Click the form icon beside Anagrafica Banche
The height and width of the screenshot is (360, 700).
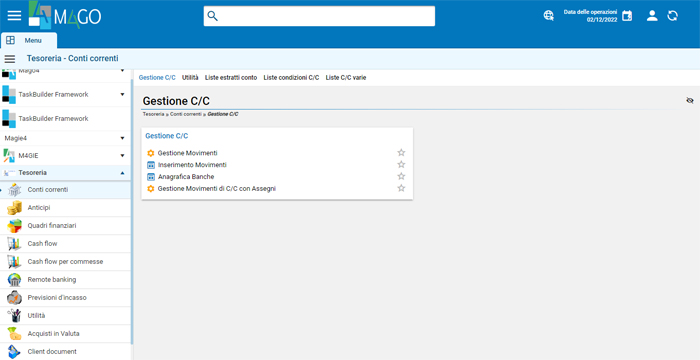point(150,177)
